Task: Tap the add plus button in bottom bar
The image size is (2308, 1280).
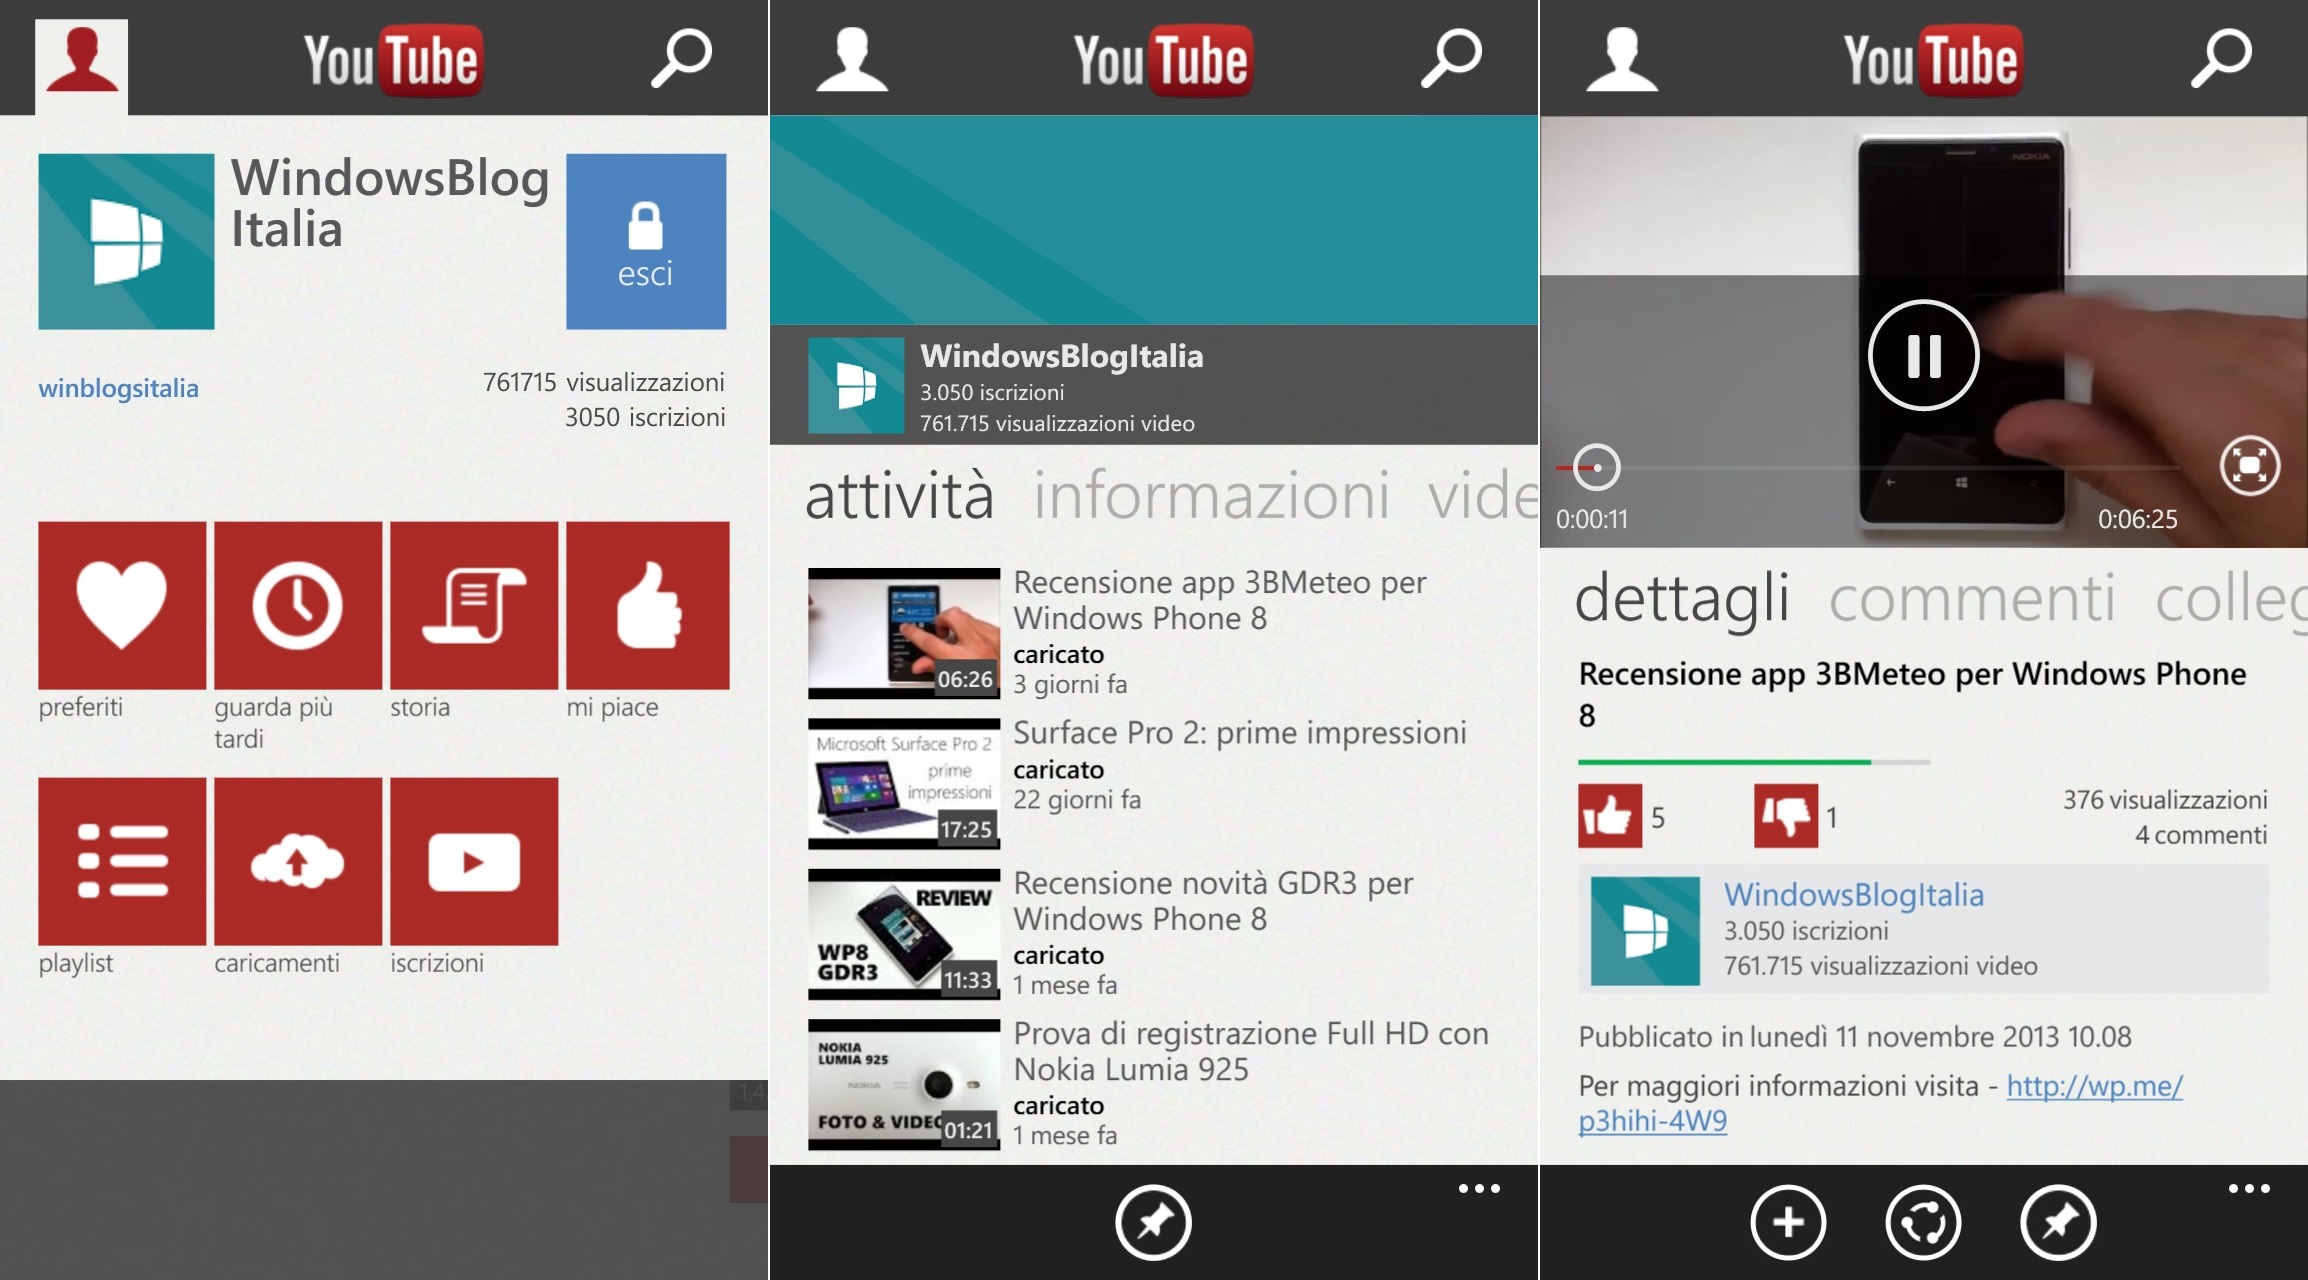Action: [x=1788, y=1222]
